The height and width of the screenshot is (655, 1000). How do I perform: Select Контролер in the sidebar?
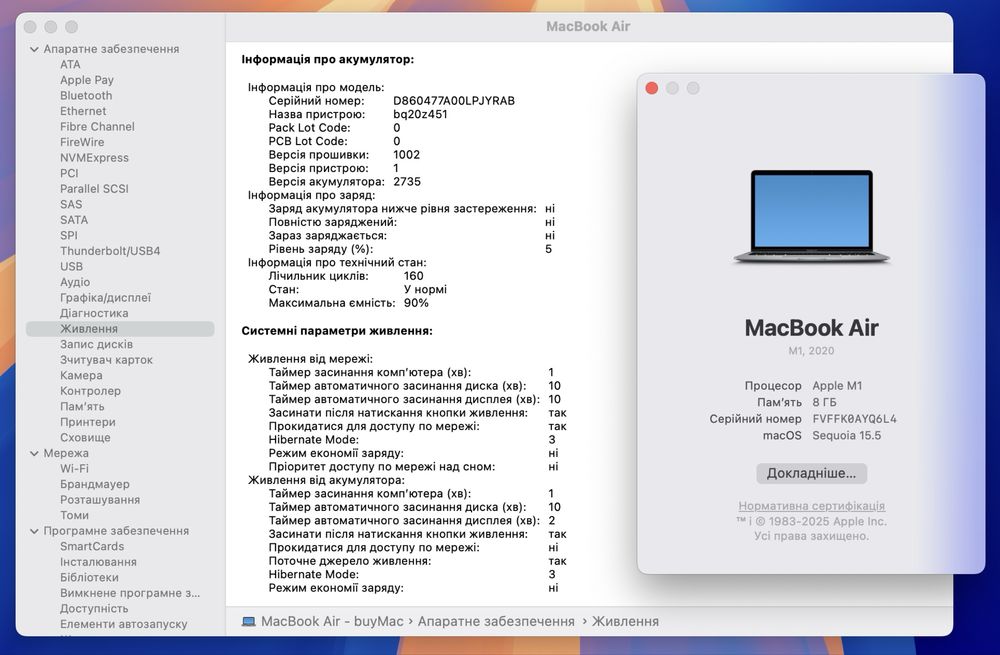(x=90, y=391)
